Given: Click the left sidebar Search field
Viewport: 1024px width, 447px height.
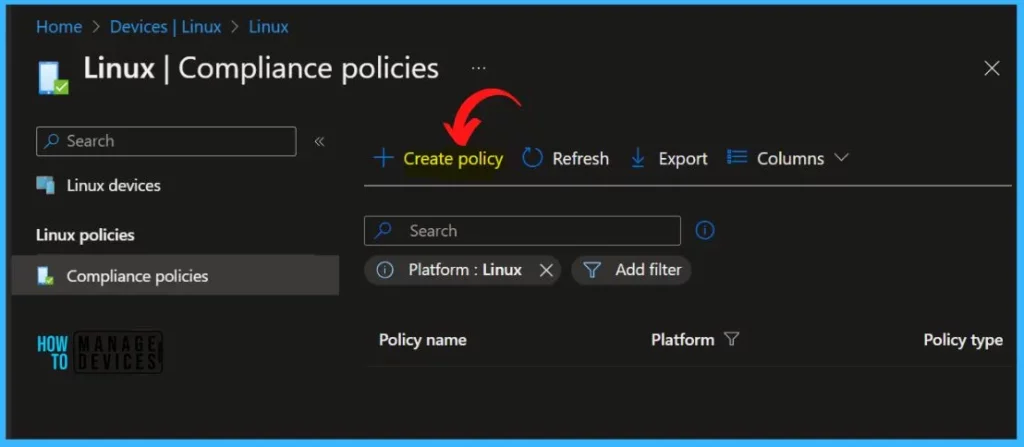Looking at the screenshot, I should click(x=166, y=141).
